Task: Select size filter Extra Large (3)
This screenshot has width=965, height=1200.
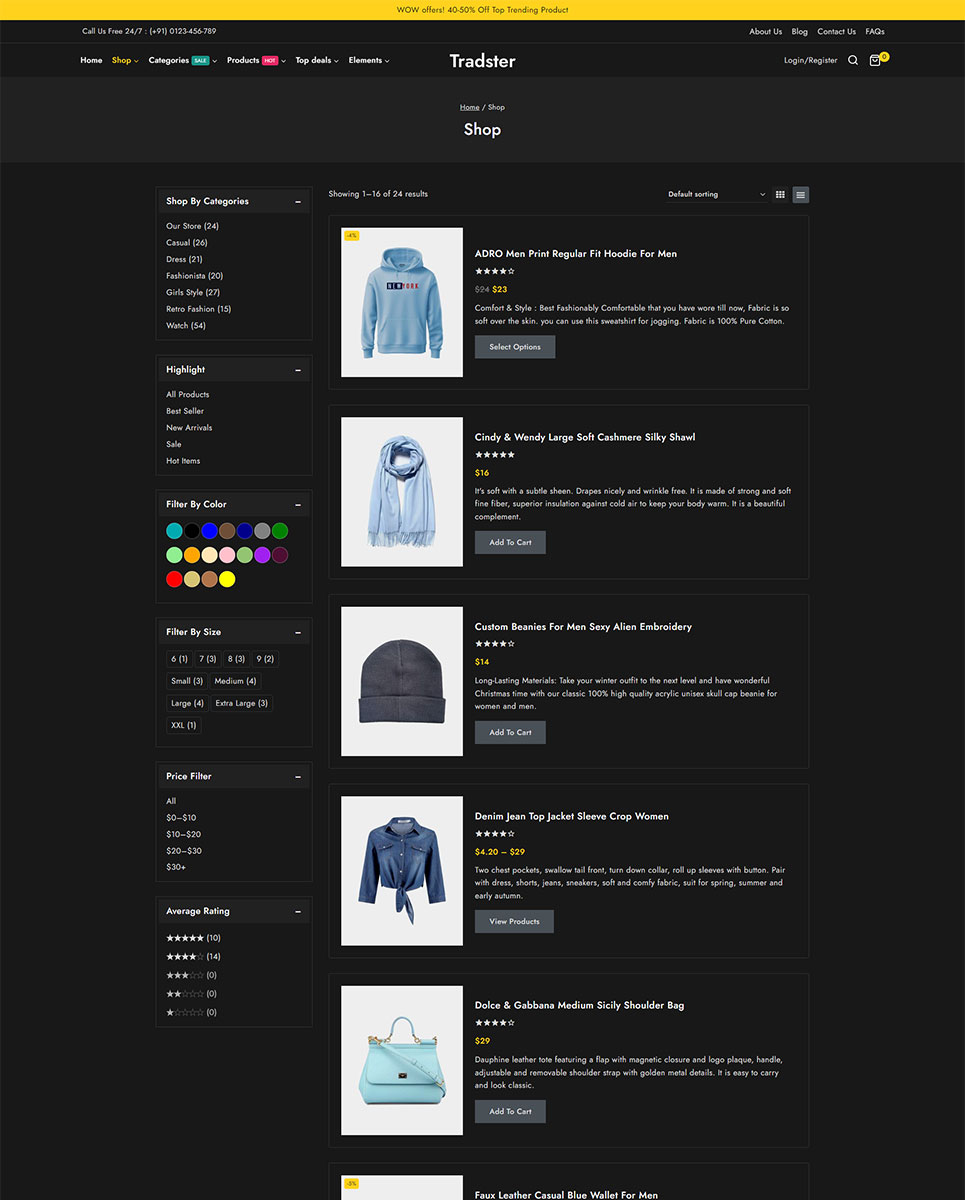Action: [x=242, y=703]
